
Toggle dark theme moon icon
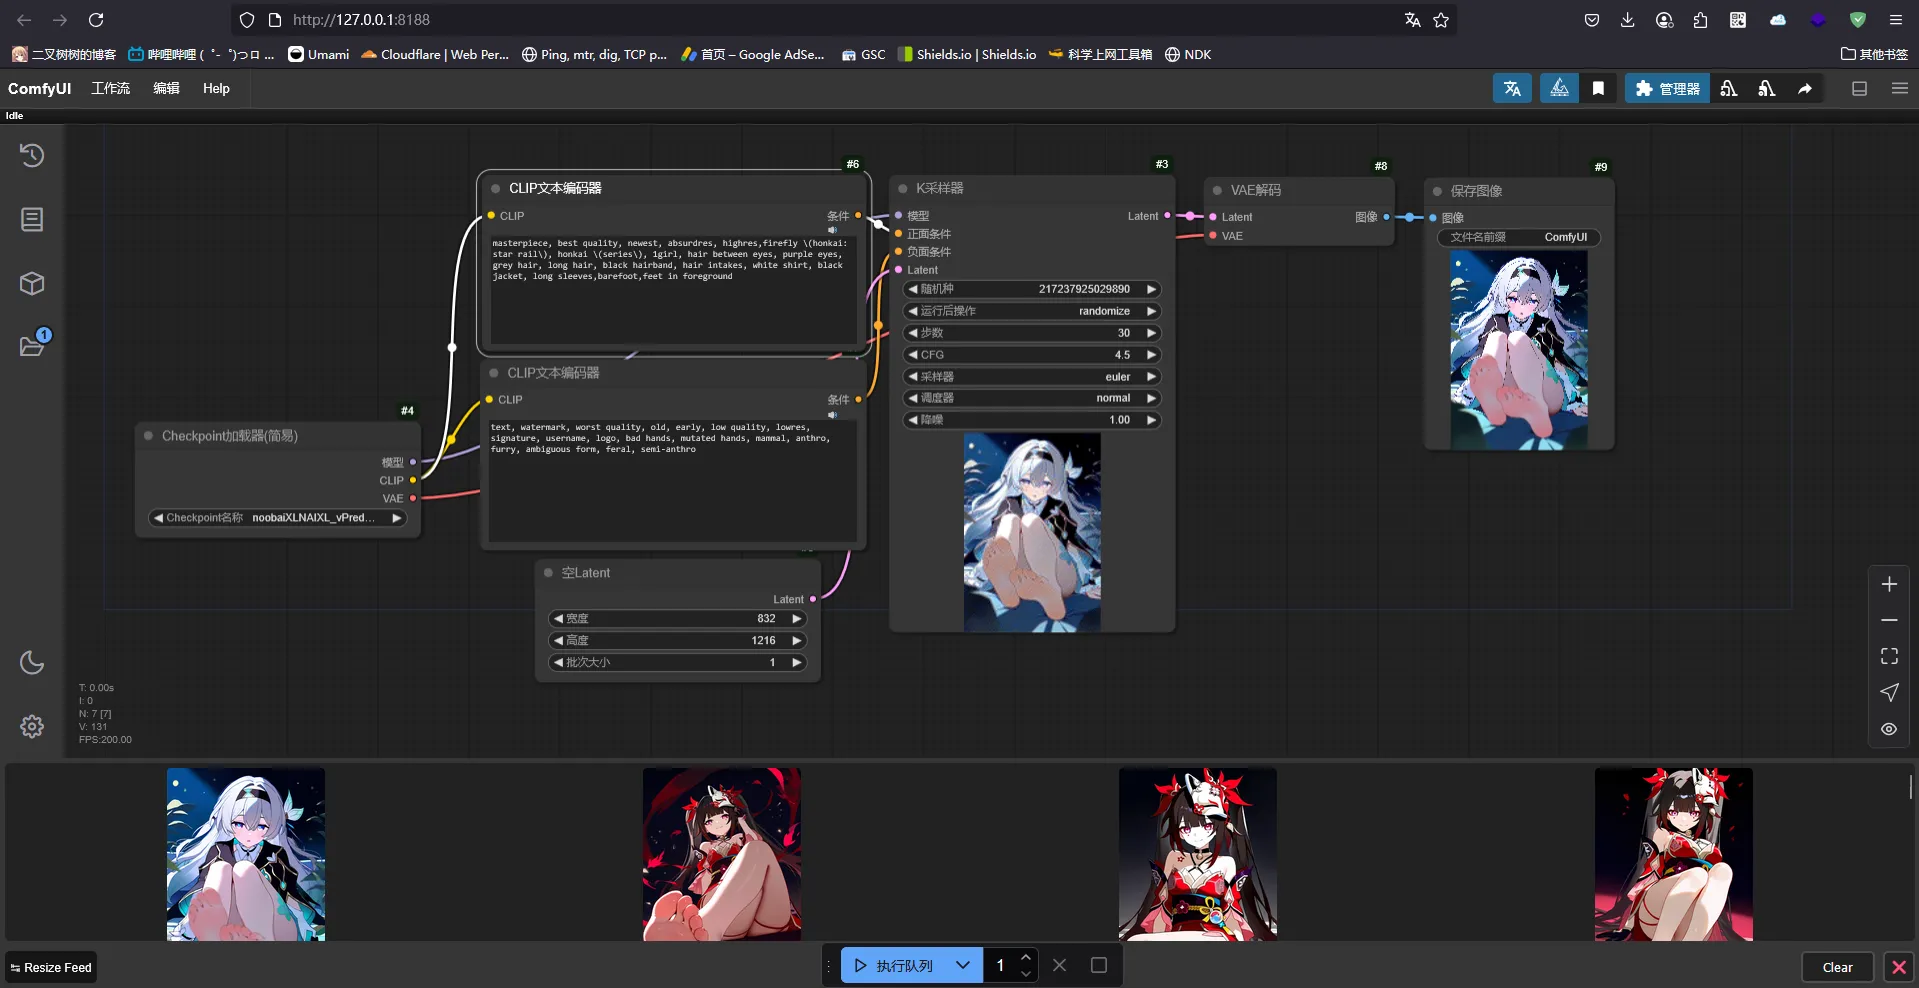32,662
